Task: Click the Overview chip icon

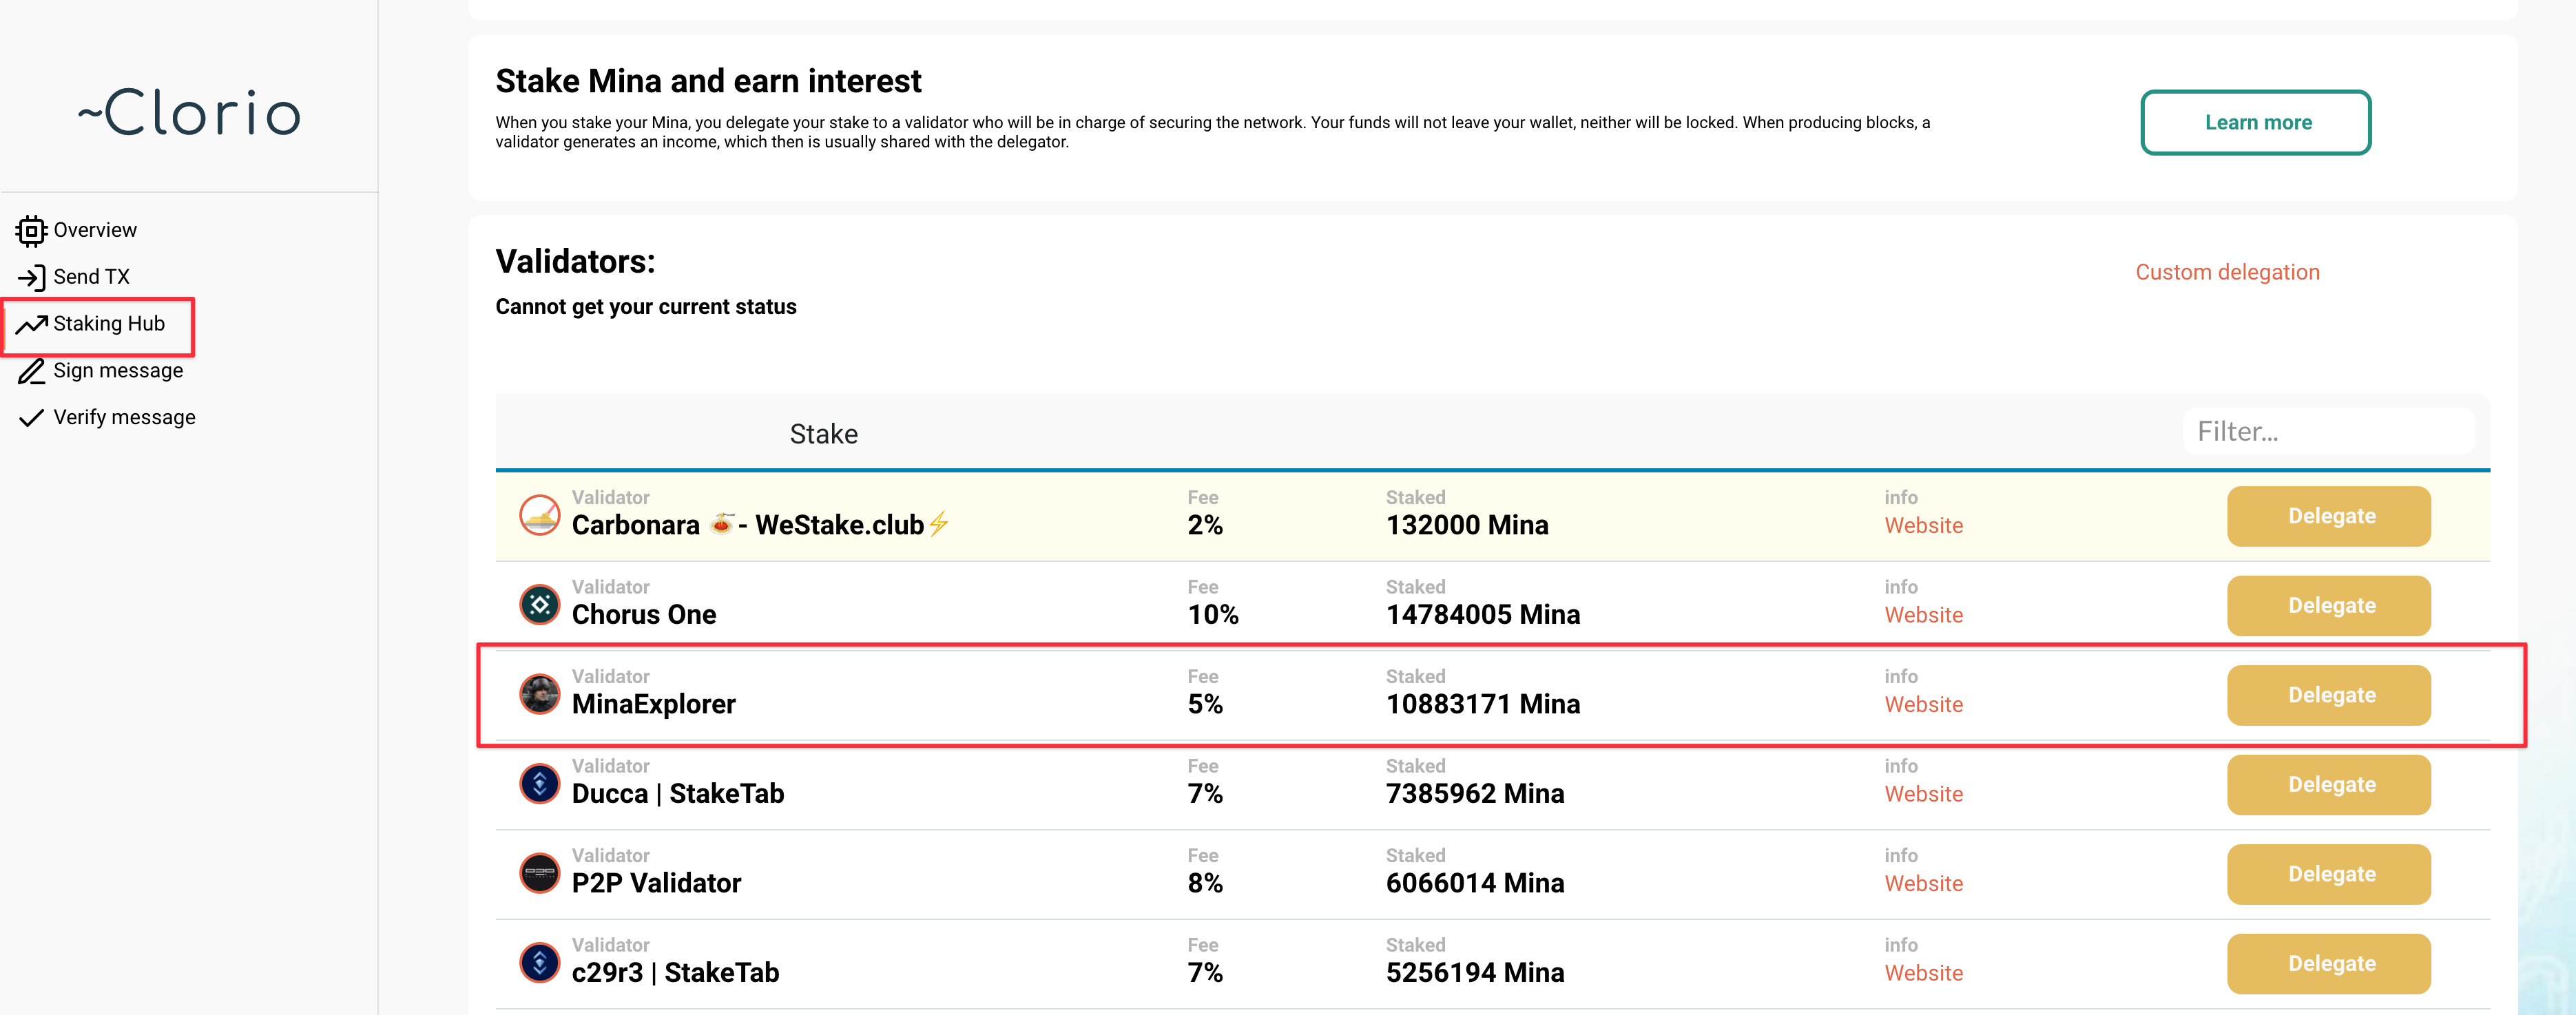Action: pyautogui.click(x=31, y=231)
